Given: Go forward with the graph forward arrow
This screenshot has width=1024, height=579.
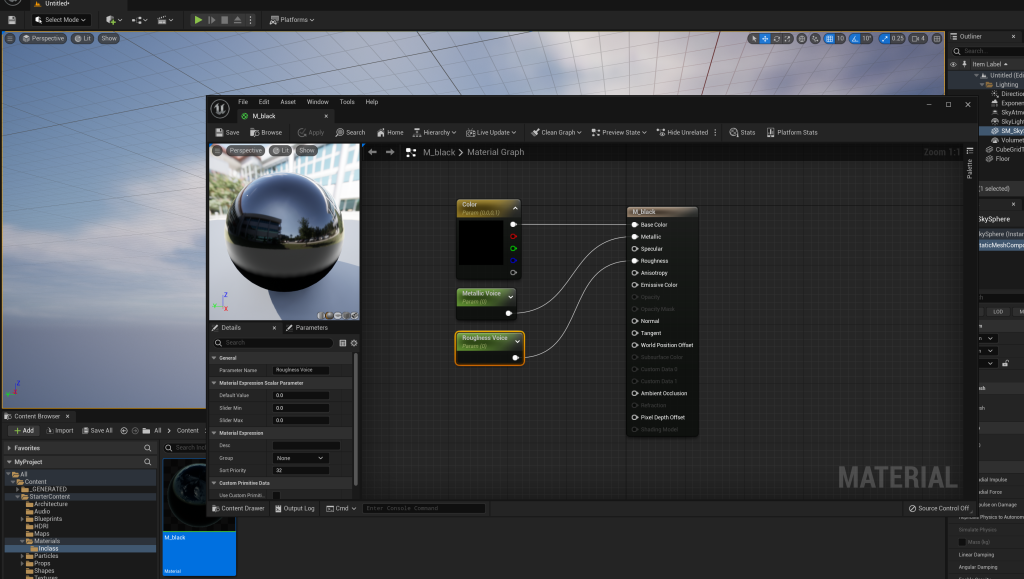Looking at the screenshot, I should 390,152.
